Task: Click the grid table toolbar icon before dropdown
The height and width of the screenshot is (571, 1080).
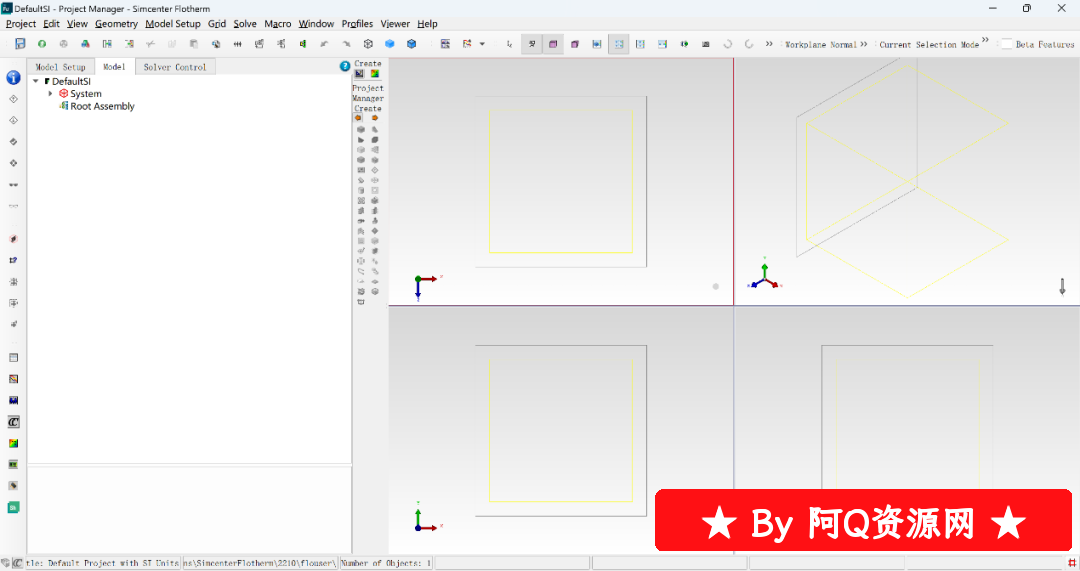Action: click(x=446, y=44)
